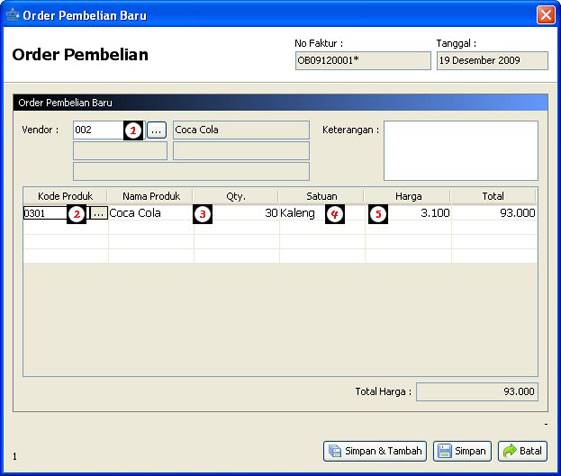Image resolution: width=561 pixels, height=476 pixels.
Task: Click the numbered marker 2 badge
Action: point(77,214)
